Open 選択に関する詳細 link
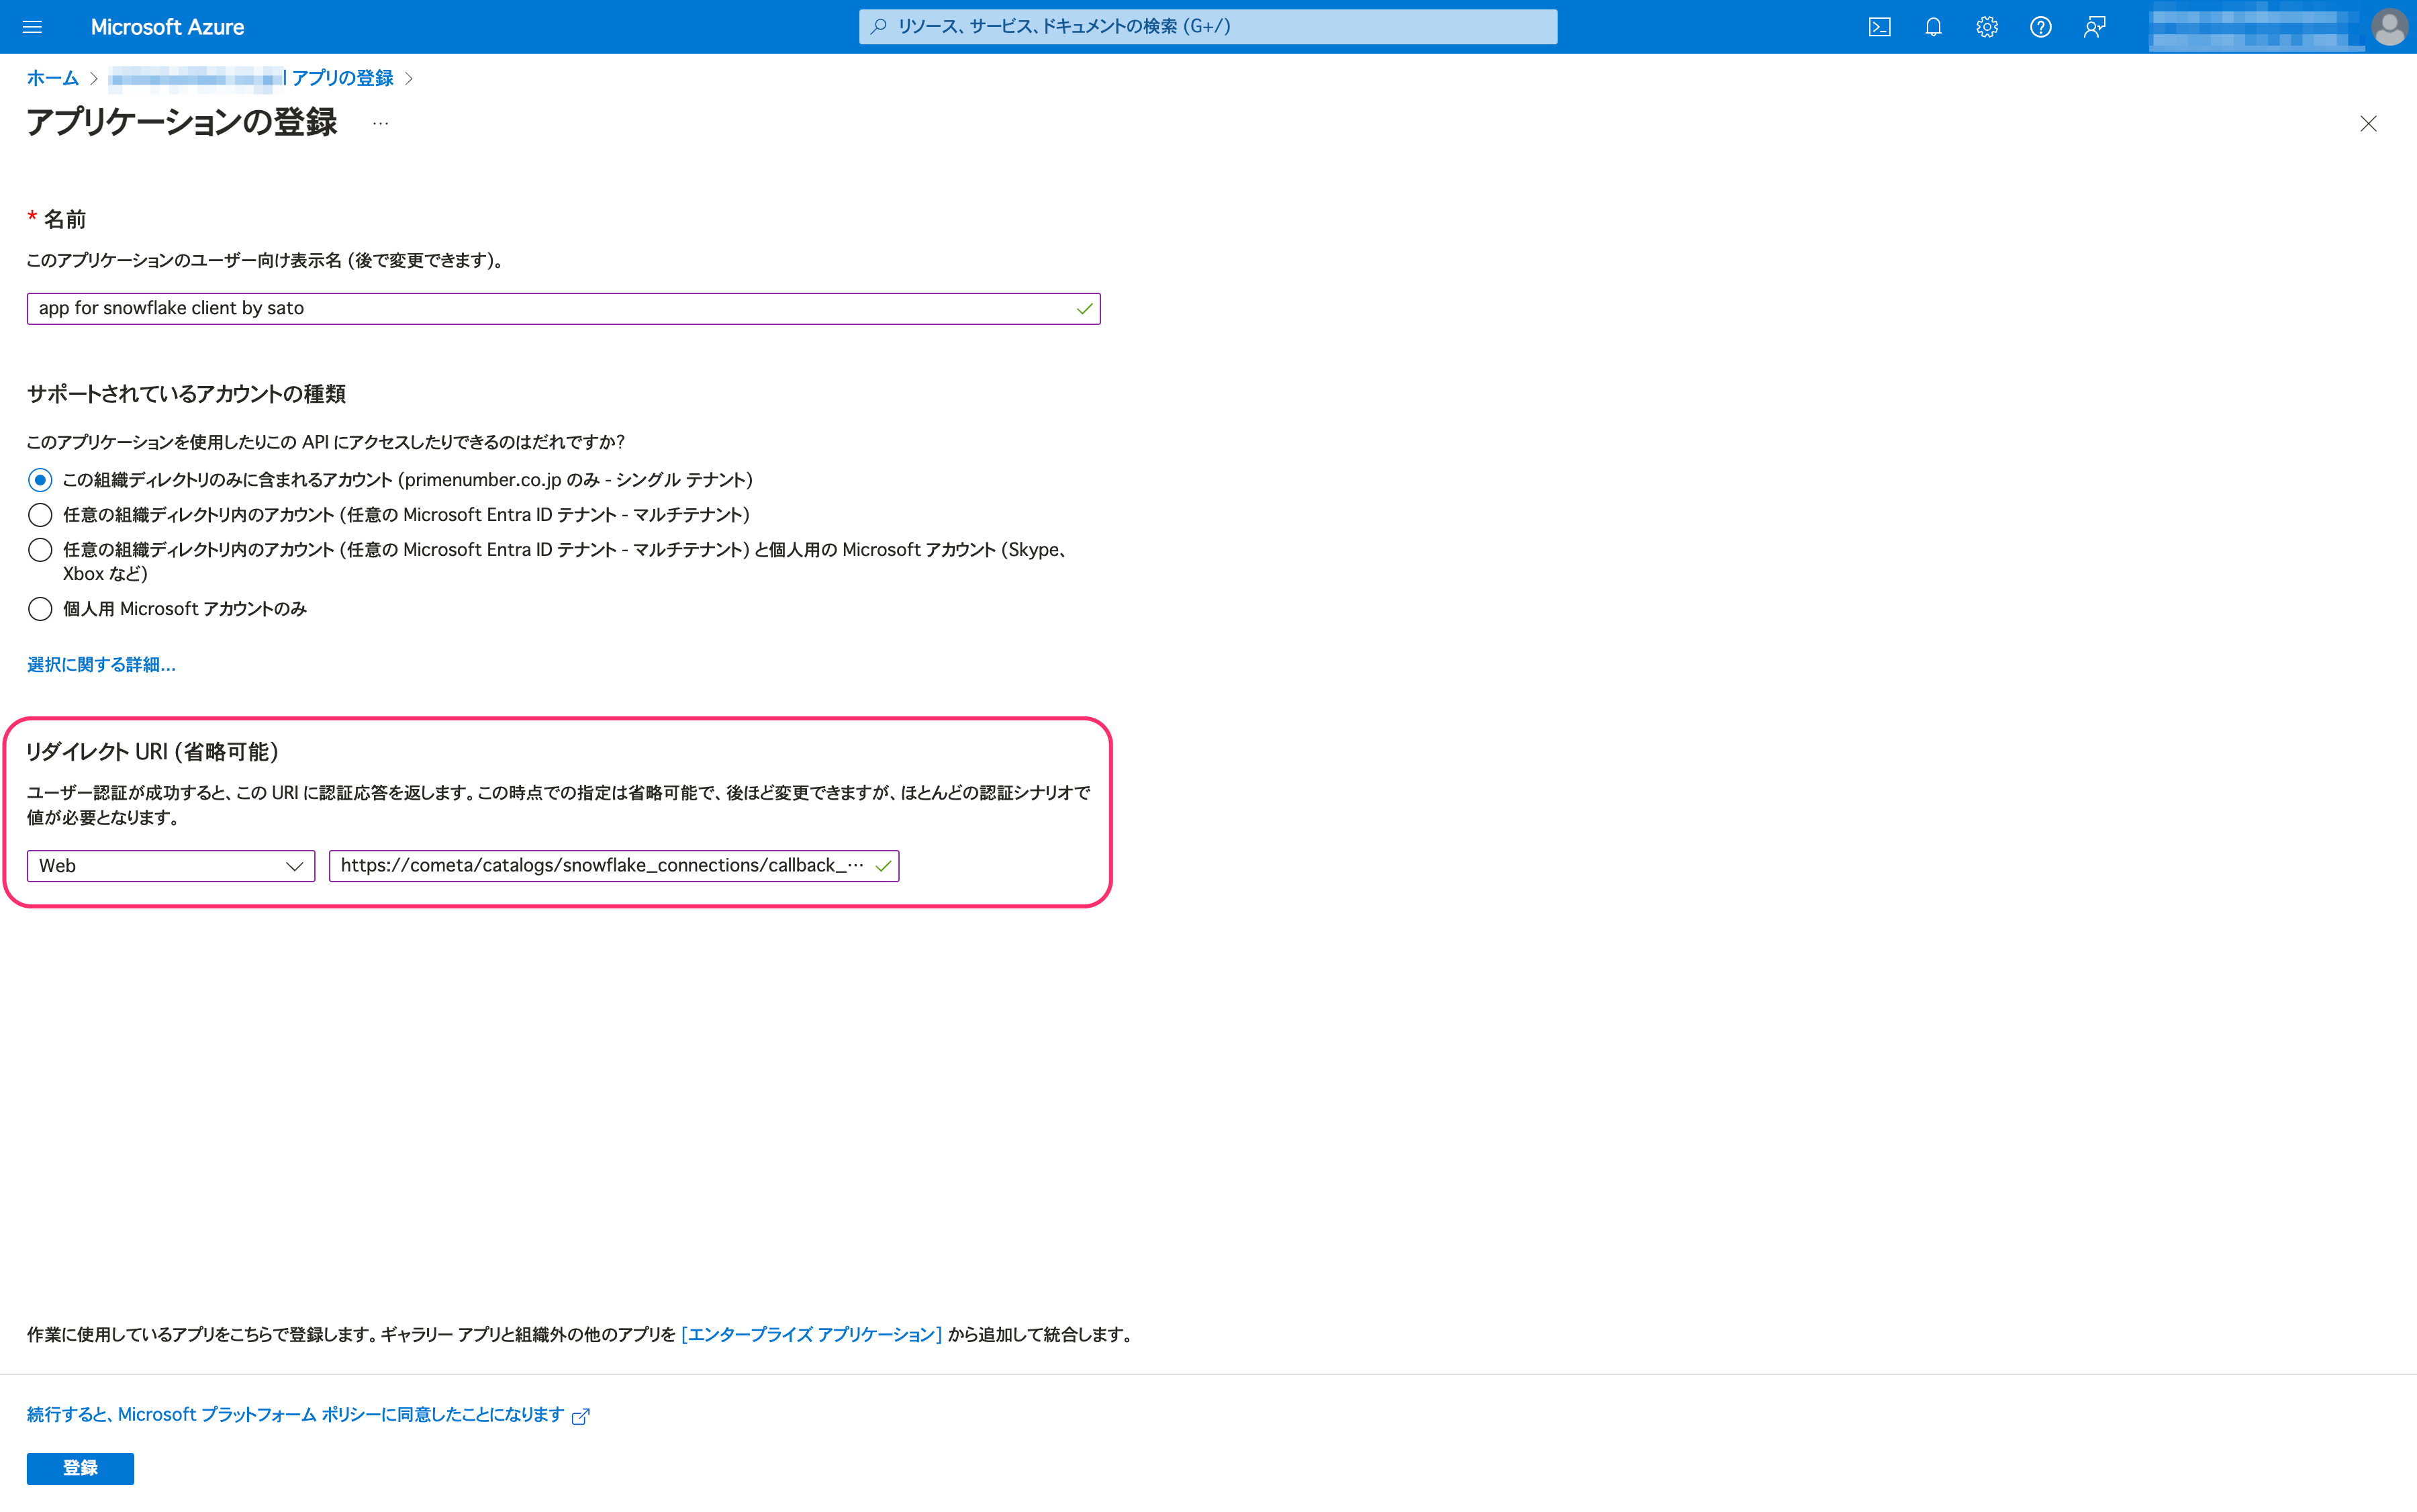2417x1512 pixels. coord(101,665)
